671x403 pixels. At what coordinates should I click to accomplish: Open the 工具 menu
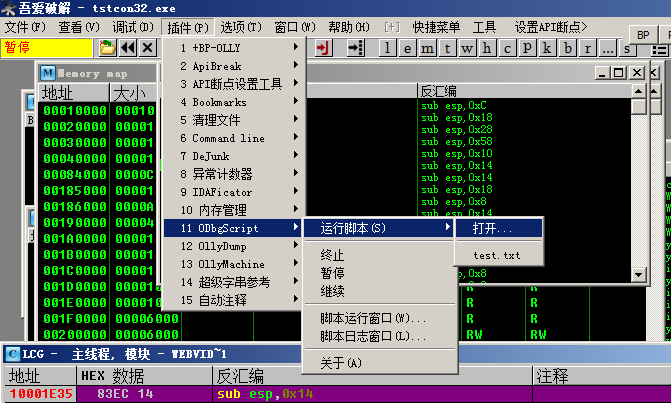pos(484,27)
